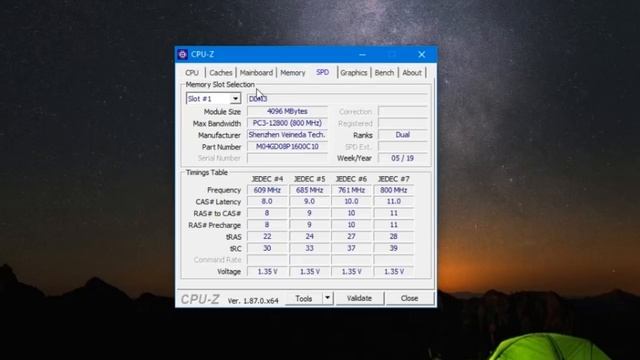This screenshot has width=640, height=360.
Task: Click tRAS value 22
Action: coord(267,237)
